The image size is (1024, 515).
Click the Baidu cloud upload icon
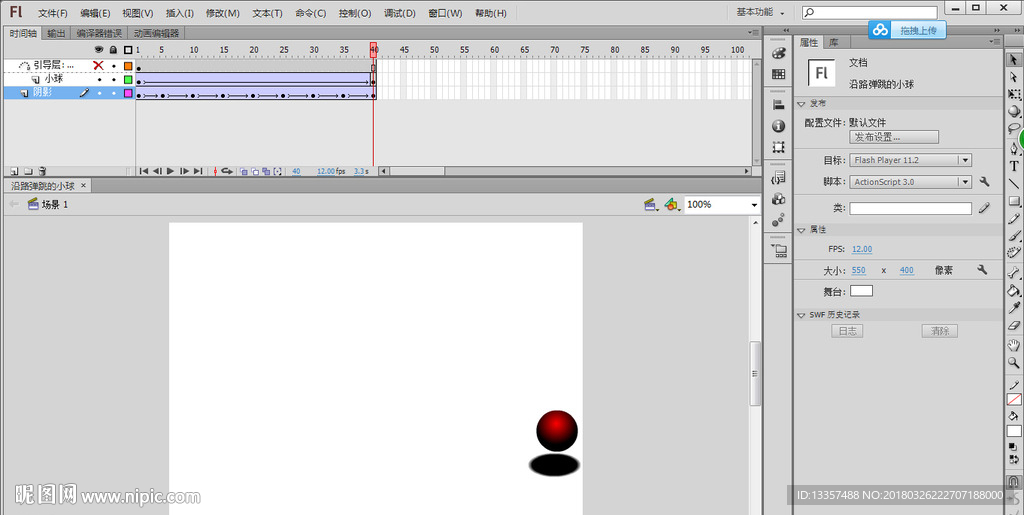pos(882,29)
